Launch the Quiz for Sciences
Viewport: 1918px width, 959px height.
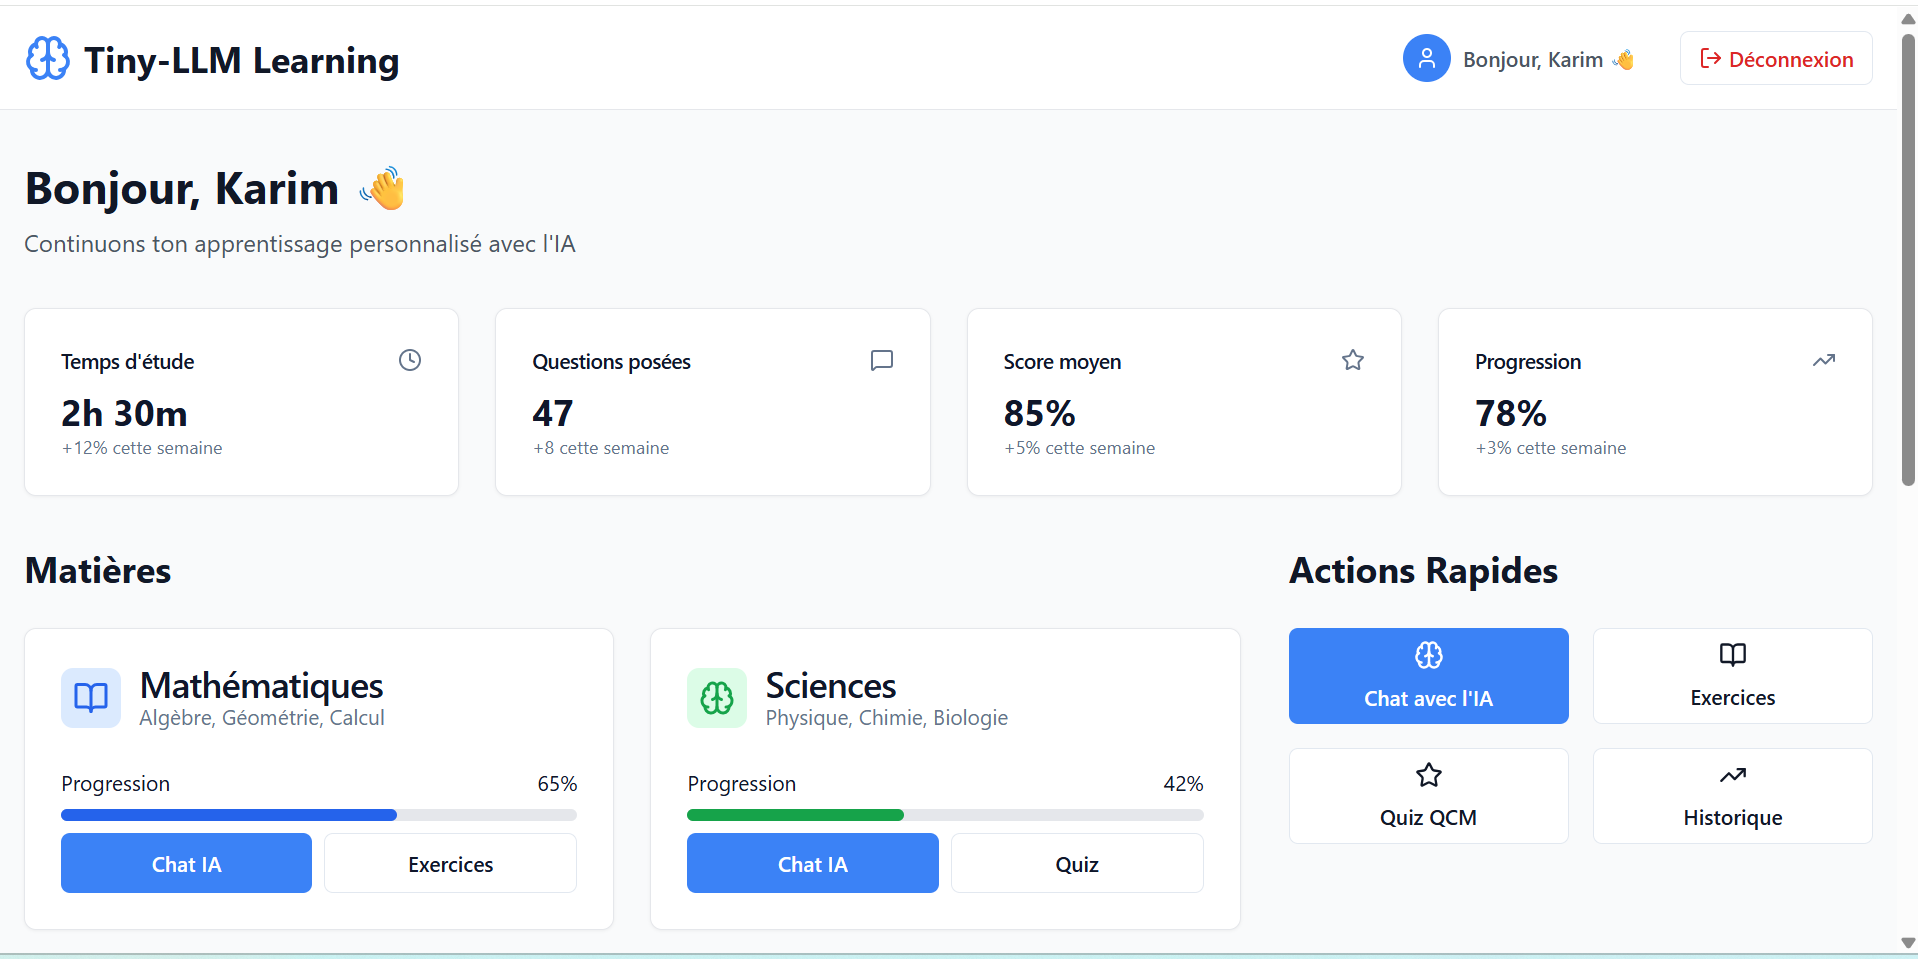1076,863
